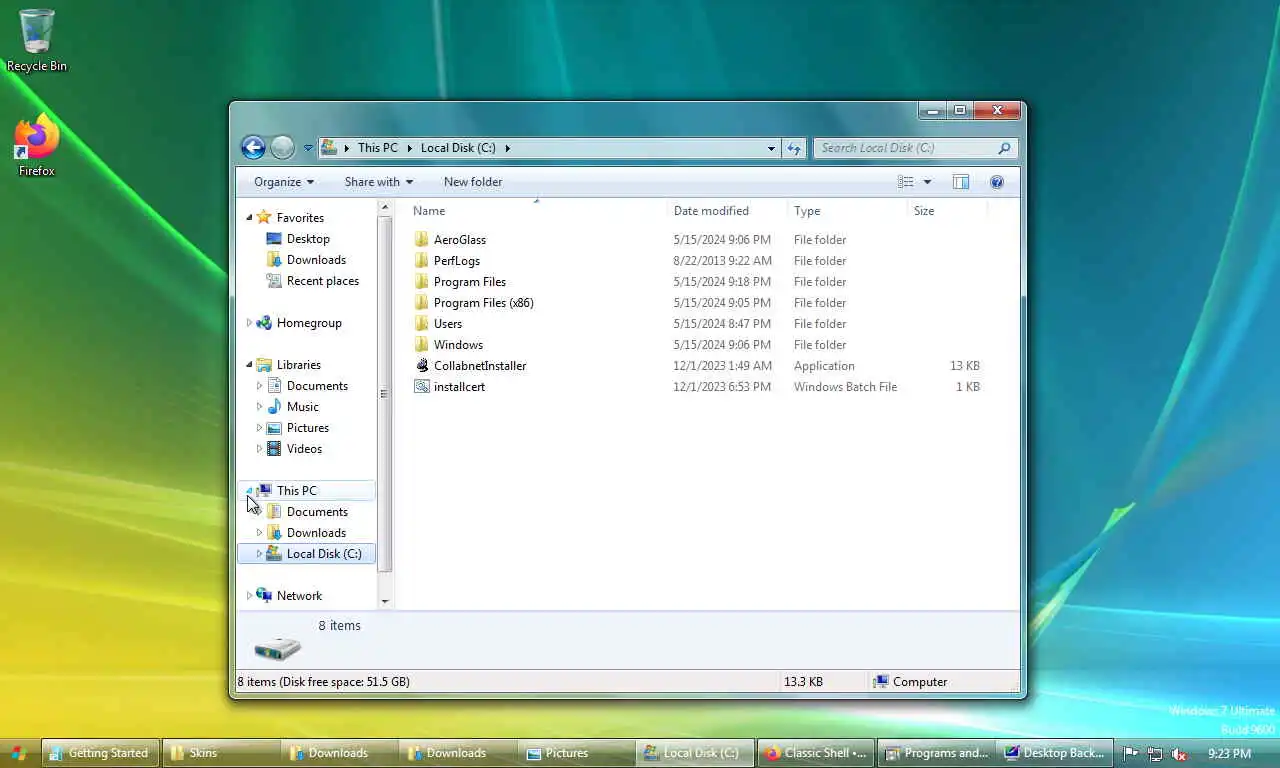Collapse the Libraries tree group
Image resolution: width=1280 pixels, height=768 pixels.
[x=250, y=365]
